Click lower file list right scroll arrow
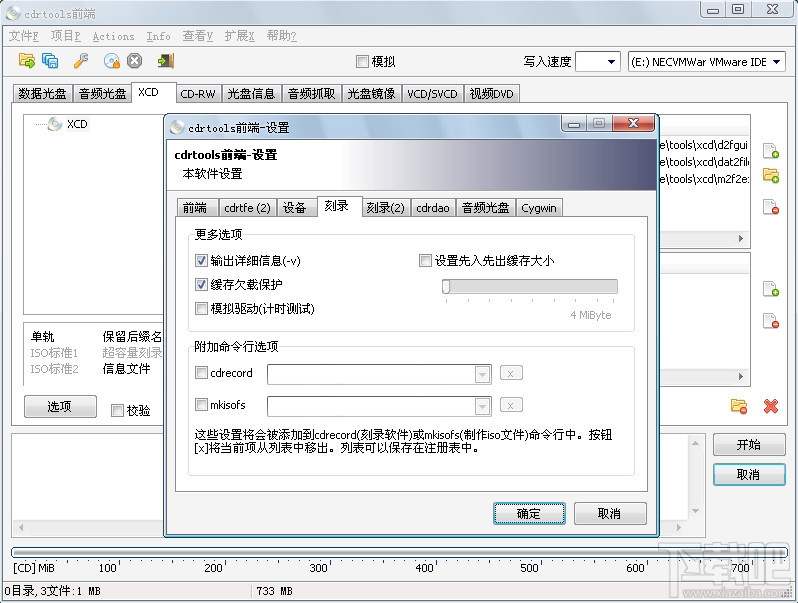Screen dimensions: 798x603 [740, 376]
